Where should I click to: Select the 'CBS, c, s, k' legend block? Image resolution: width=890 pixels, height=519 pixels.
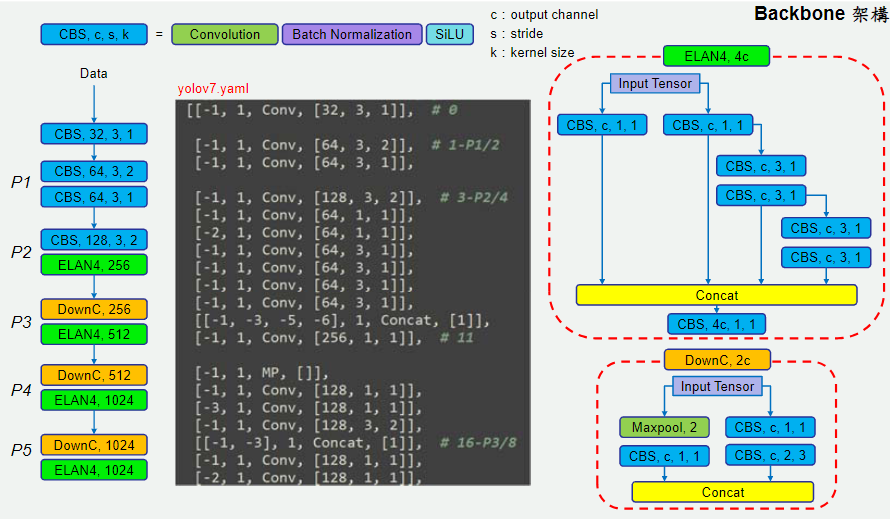coord(94,34)
